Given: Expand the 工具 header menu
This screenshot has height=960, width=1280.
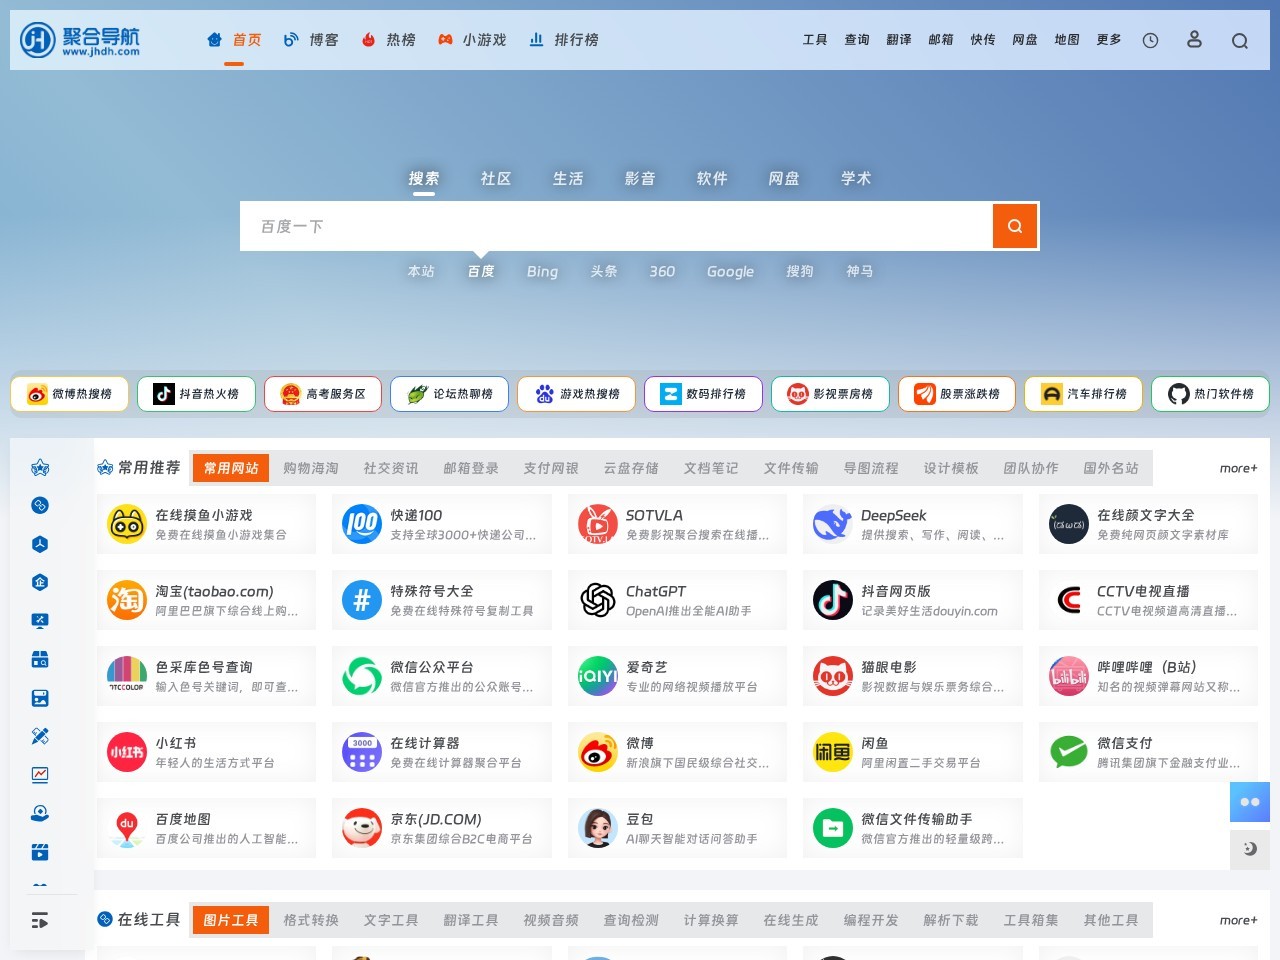Looking at the screenshot, I should pos(815,40).
